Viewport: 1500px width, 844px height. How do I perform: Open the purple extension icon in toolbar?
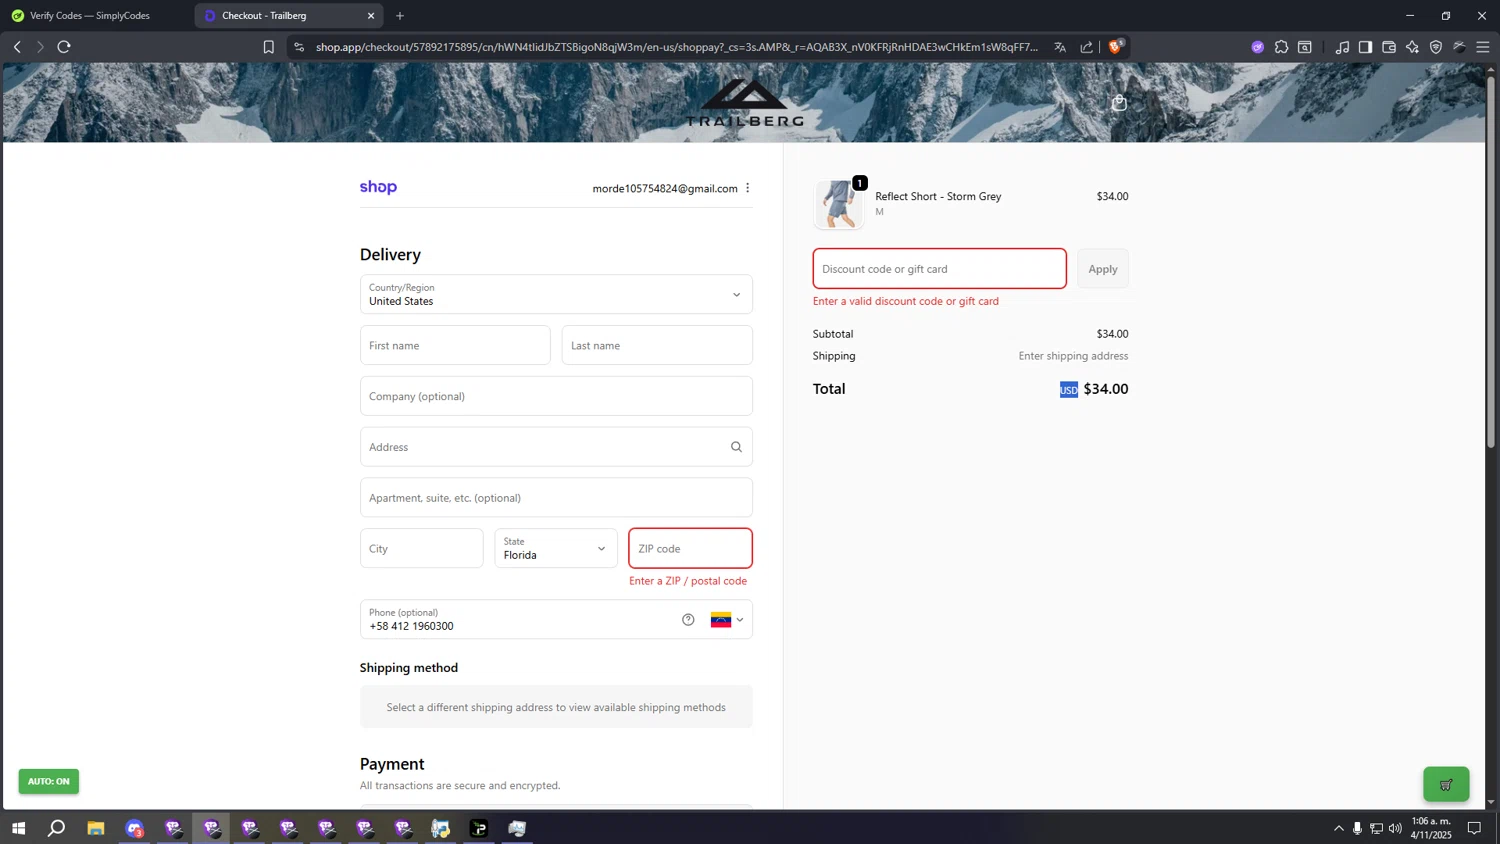(1257, 47)
